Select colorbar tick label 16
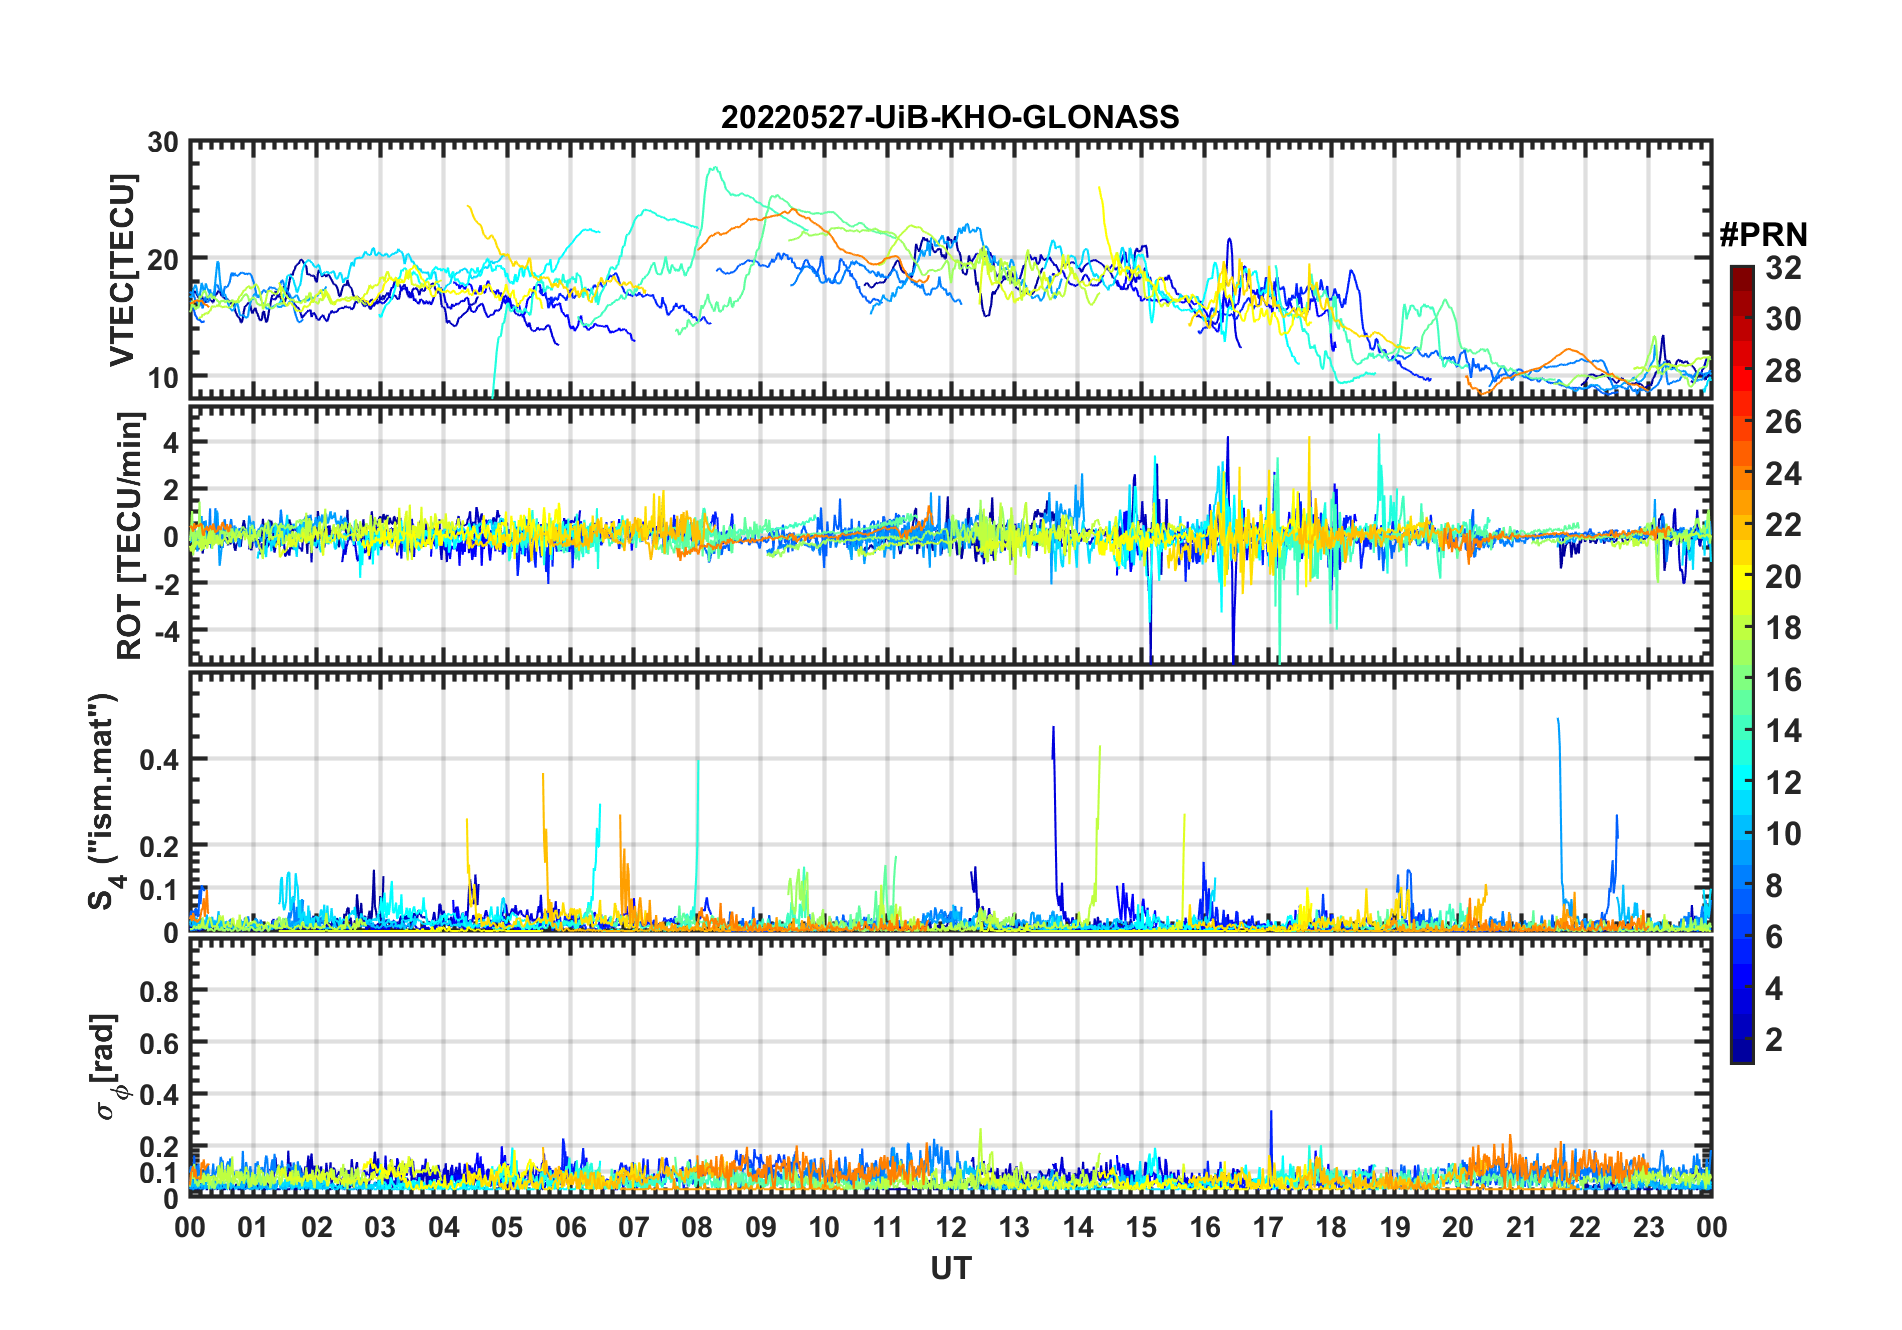 (x=1783, y=680)
